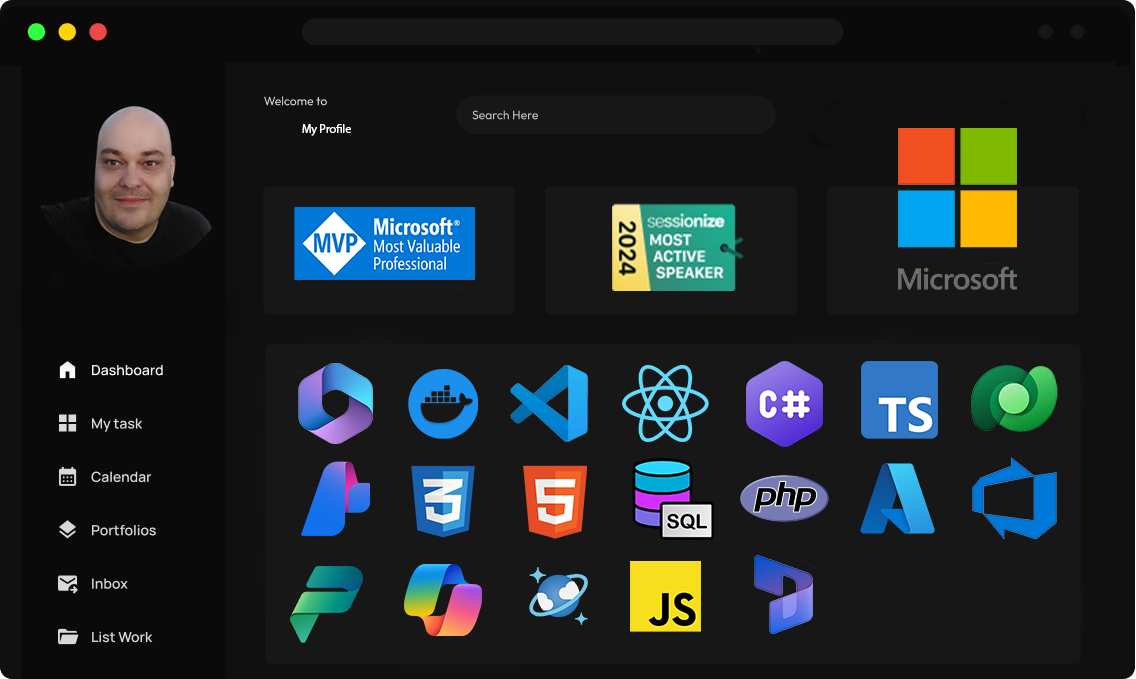The image size is (1136, 679).
Task: Click the Search Here field
Action: (x=615, y=115)
